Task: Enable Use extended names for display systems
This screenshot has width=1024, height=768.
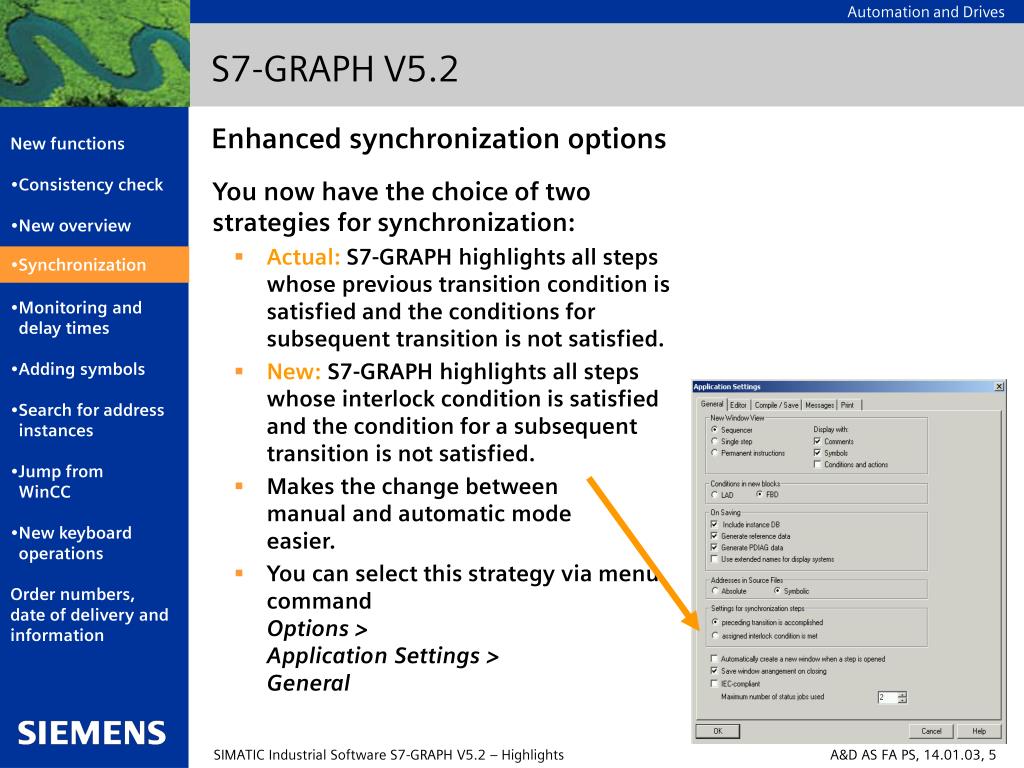Action: point(714,559)
